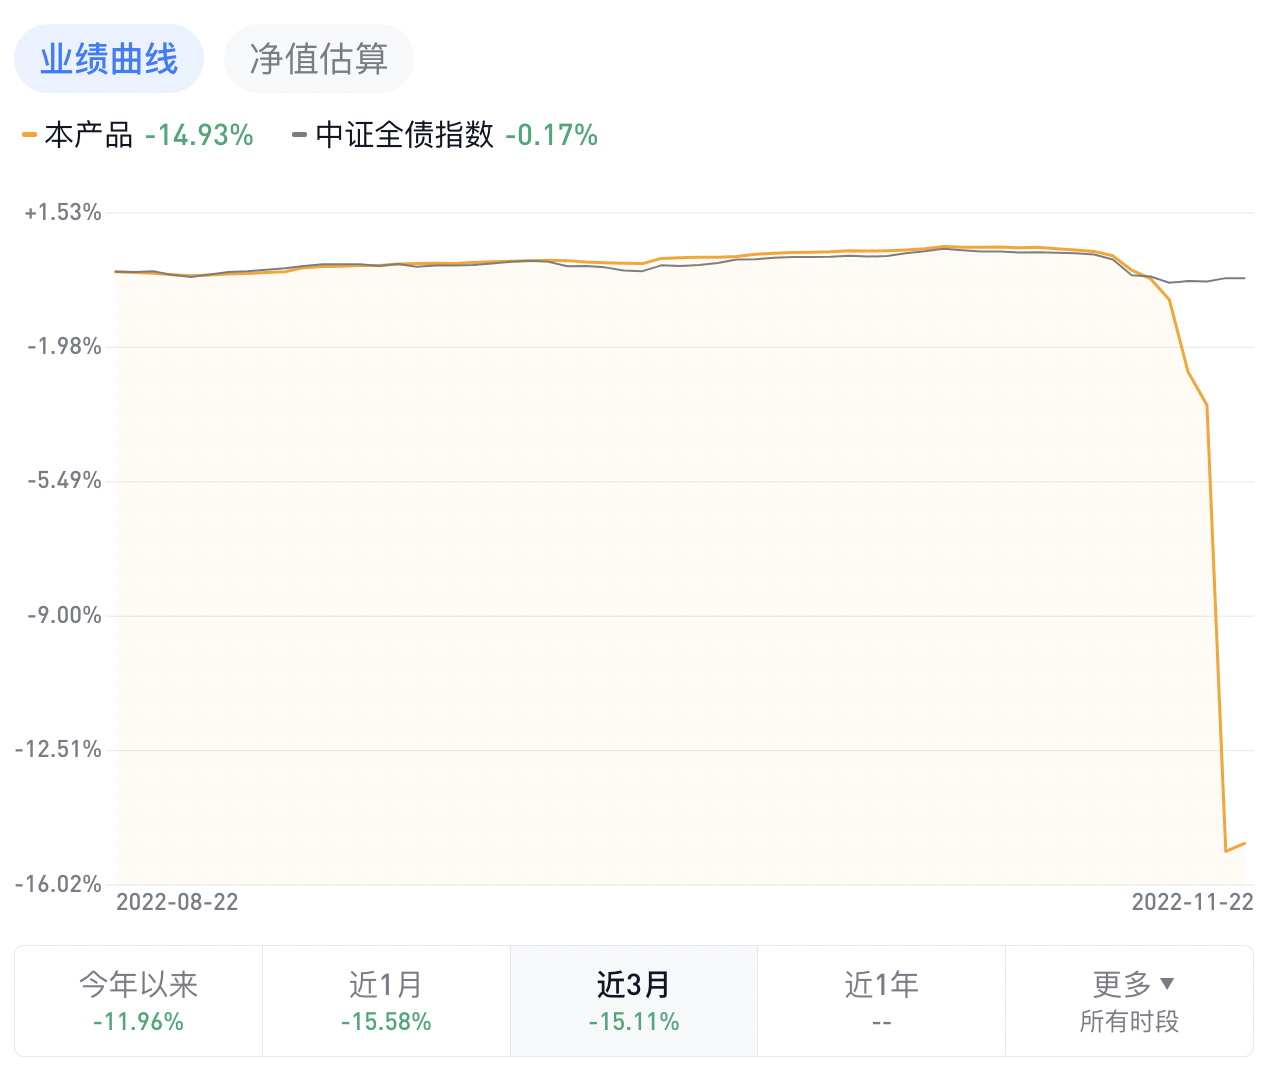The width and height of the screenshot is (1266, 1070).
Task: Open the 净值估算 tab
Action: pyautogui.click(x=318, y=59)
